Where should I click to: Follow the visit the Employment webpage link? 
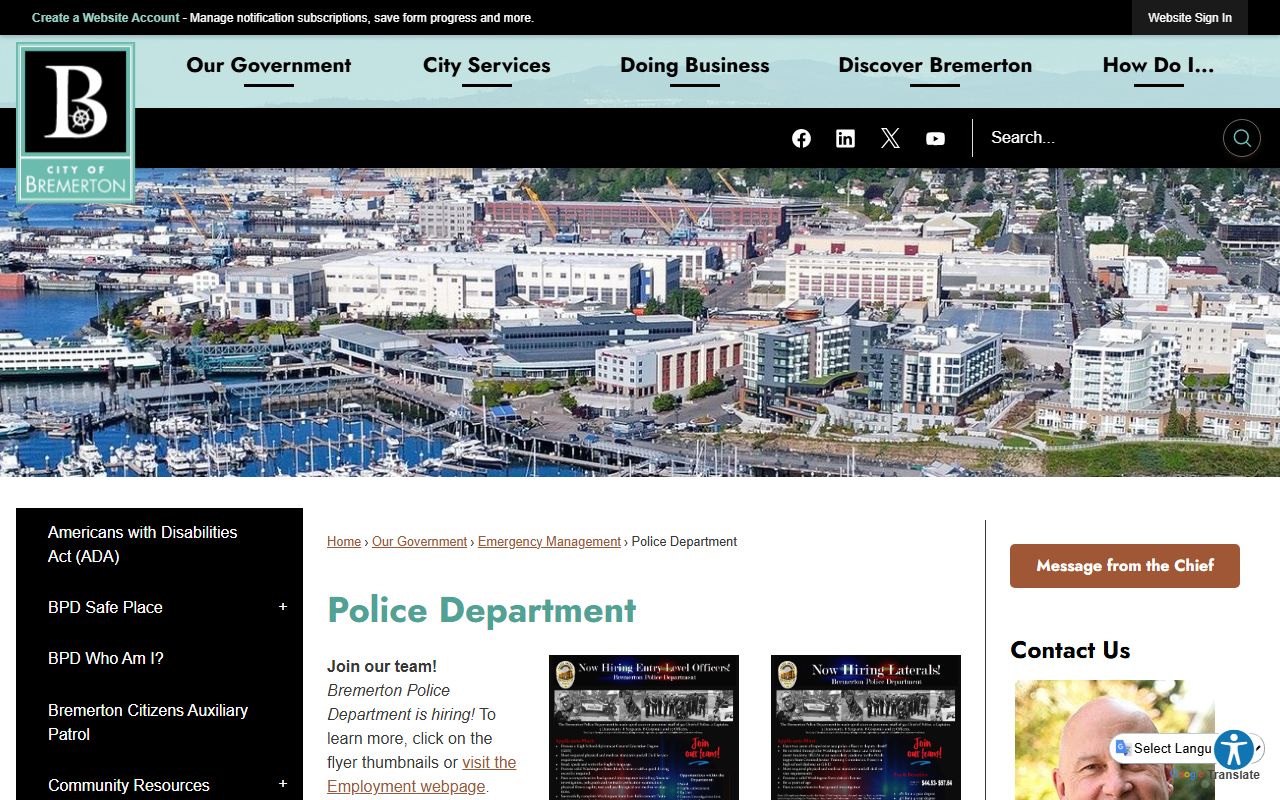click(421, 774)
